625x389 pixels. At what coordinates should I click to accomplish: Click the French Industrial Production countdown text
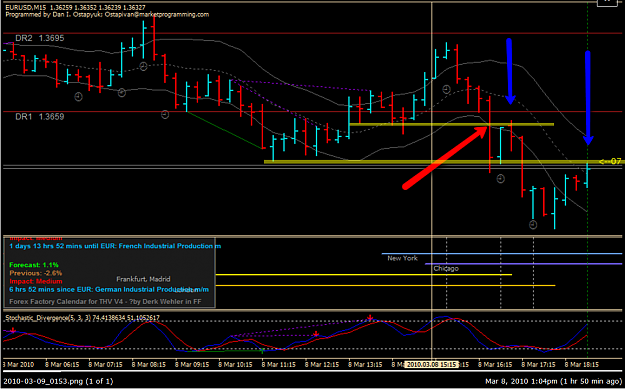pos(115,246)
